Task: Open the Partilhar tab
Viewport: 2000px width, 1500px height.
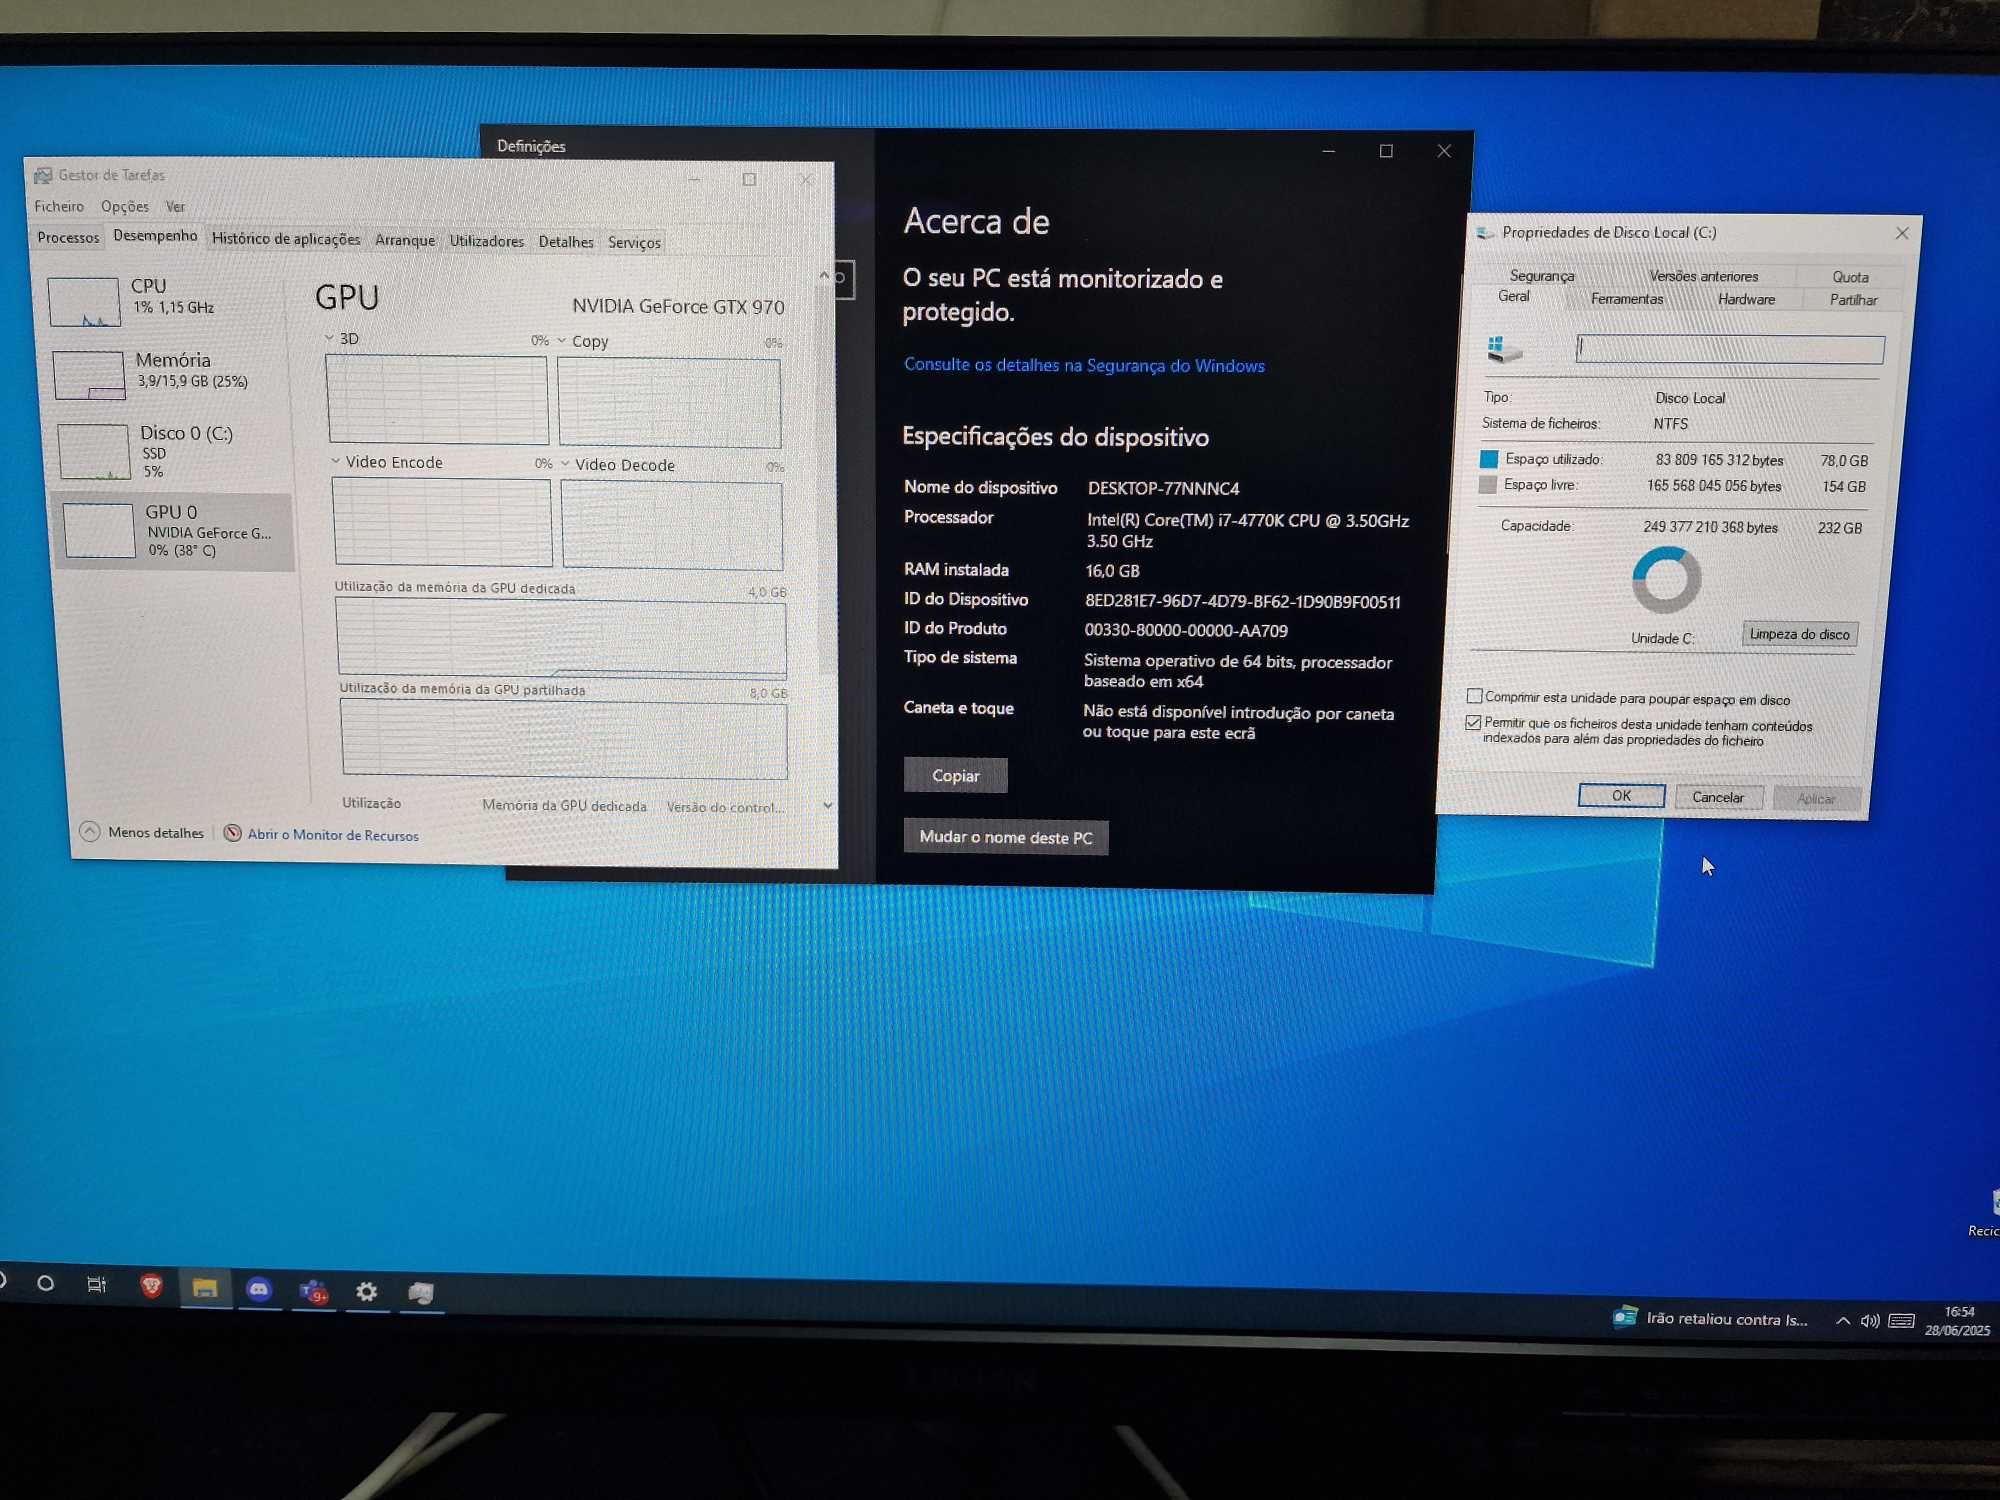Action: pos(1853,300)
